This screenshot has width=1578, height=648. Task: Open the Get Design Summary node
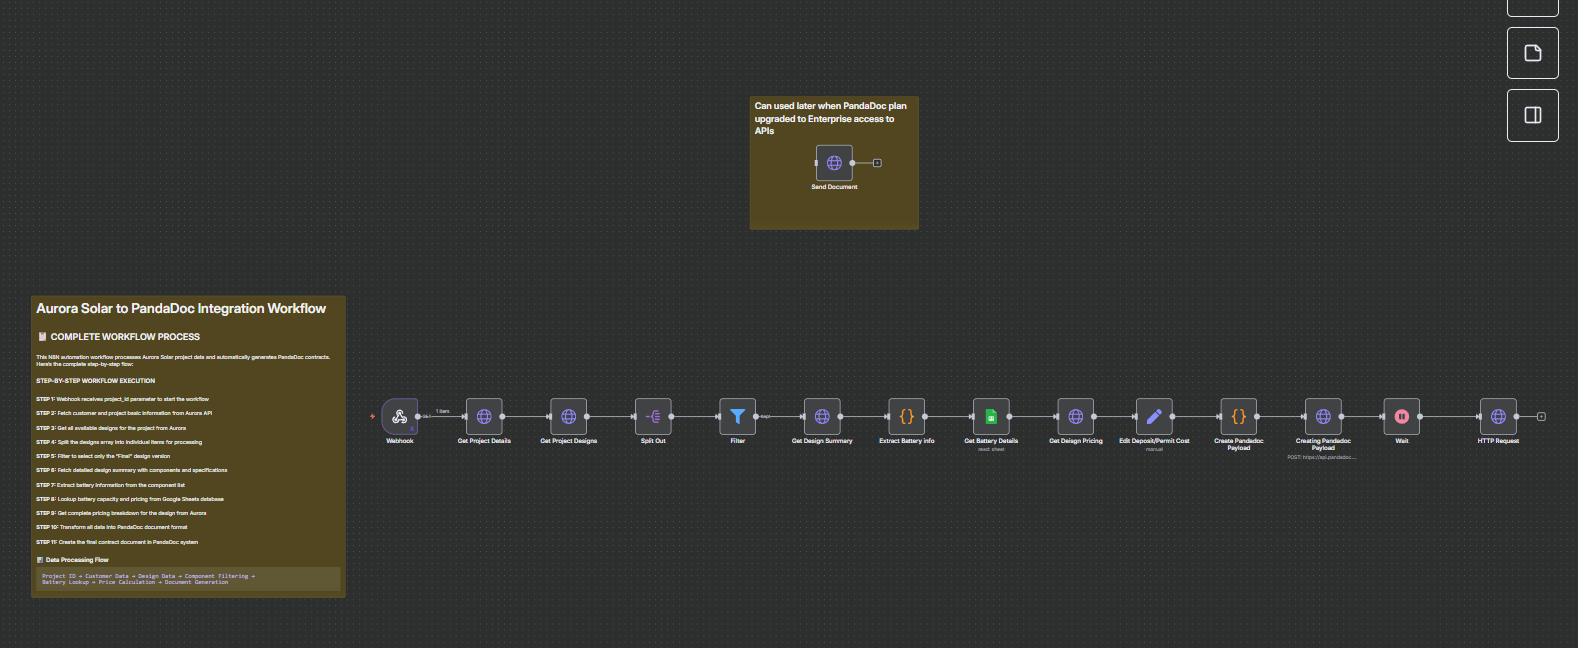822,416
